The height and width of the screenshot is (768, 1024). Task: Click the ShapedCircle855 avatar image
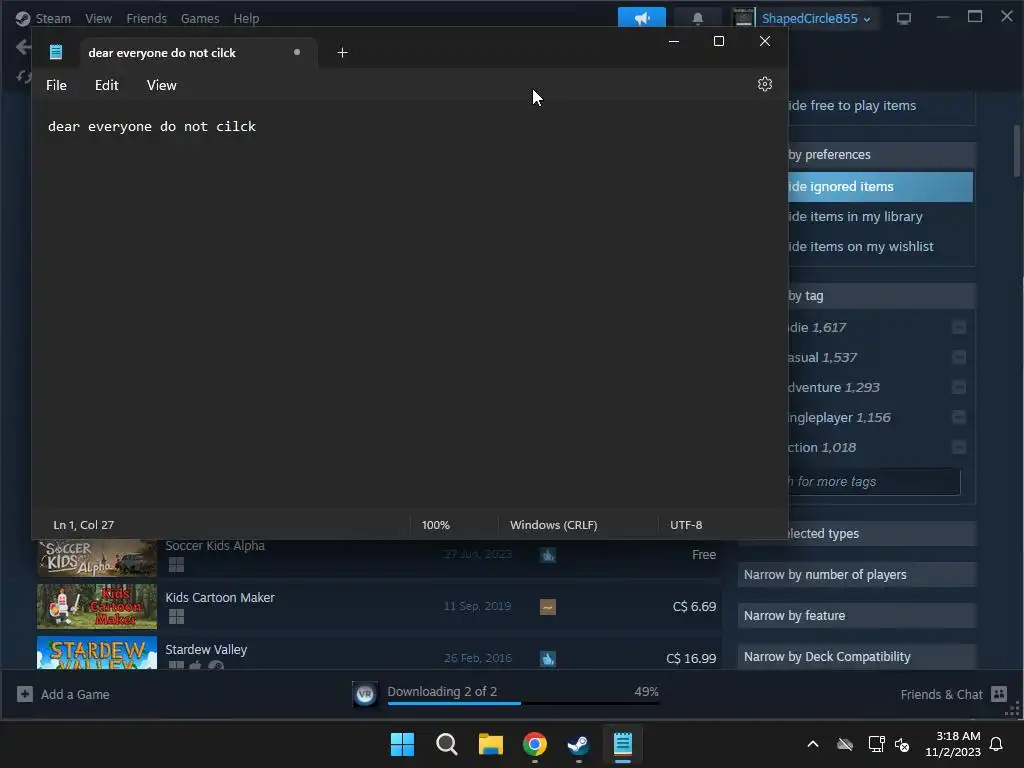click(x=743, y=18)
